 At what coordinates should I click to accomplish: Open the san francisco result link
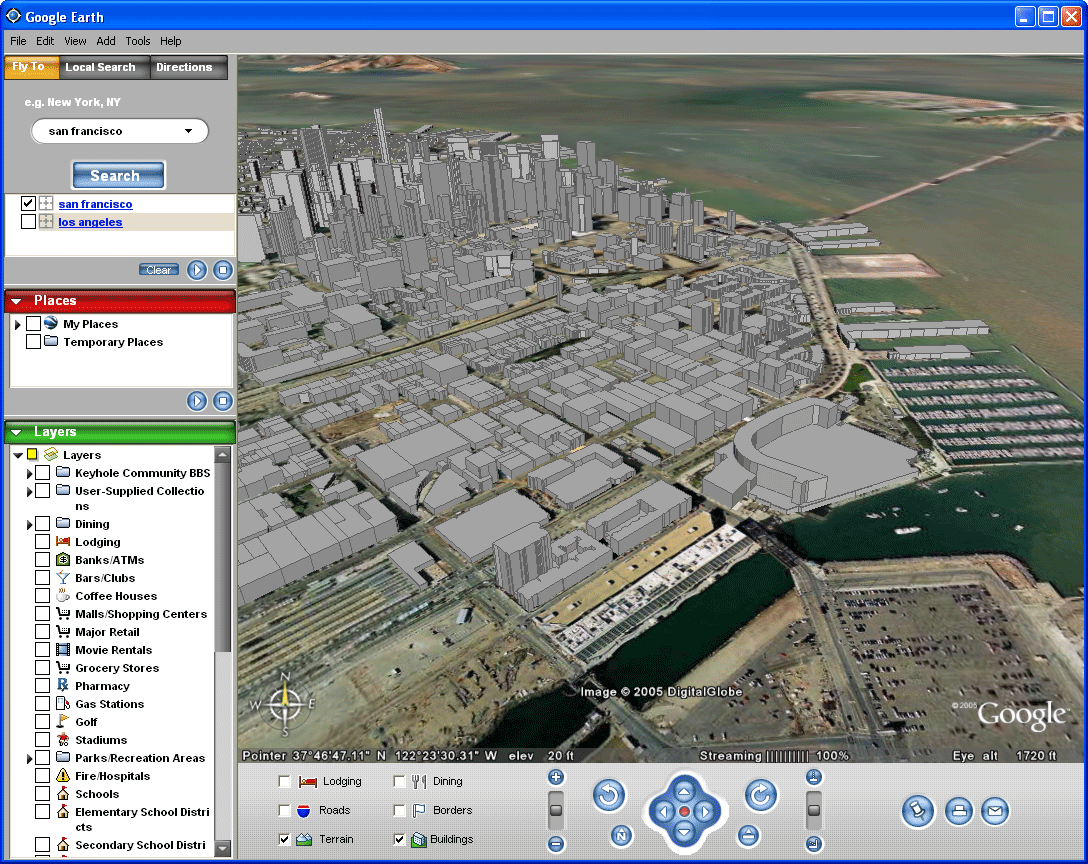click(95, 204)
